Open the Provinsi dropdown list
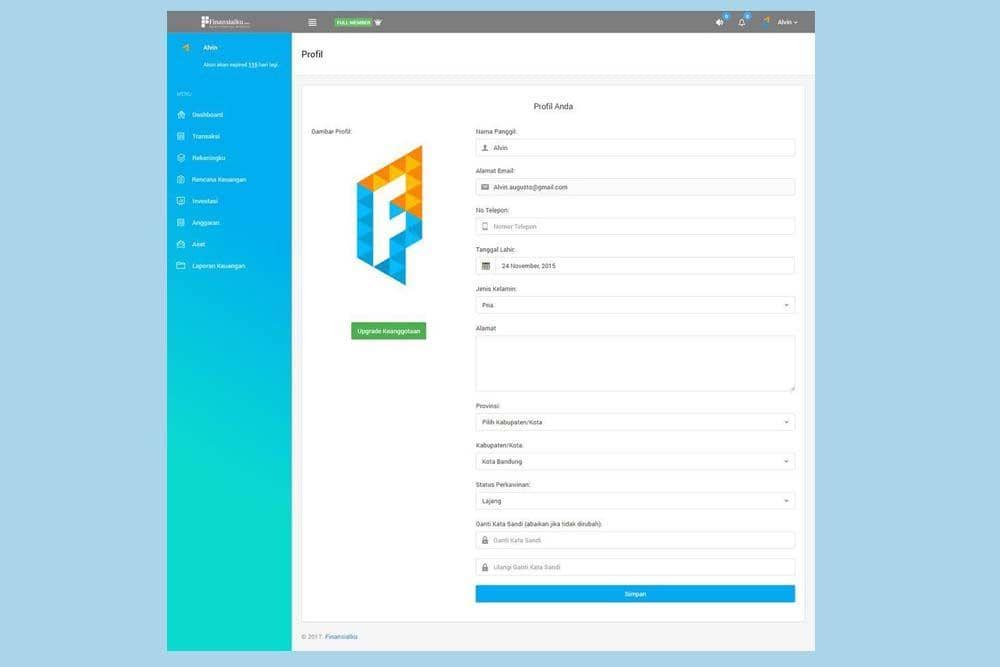The width and height of the screenshot is (1000, 667). [x=635, y=422]
